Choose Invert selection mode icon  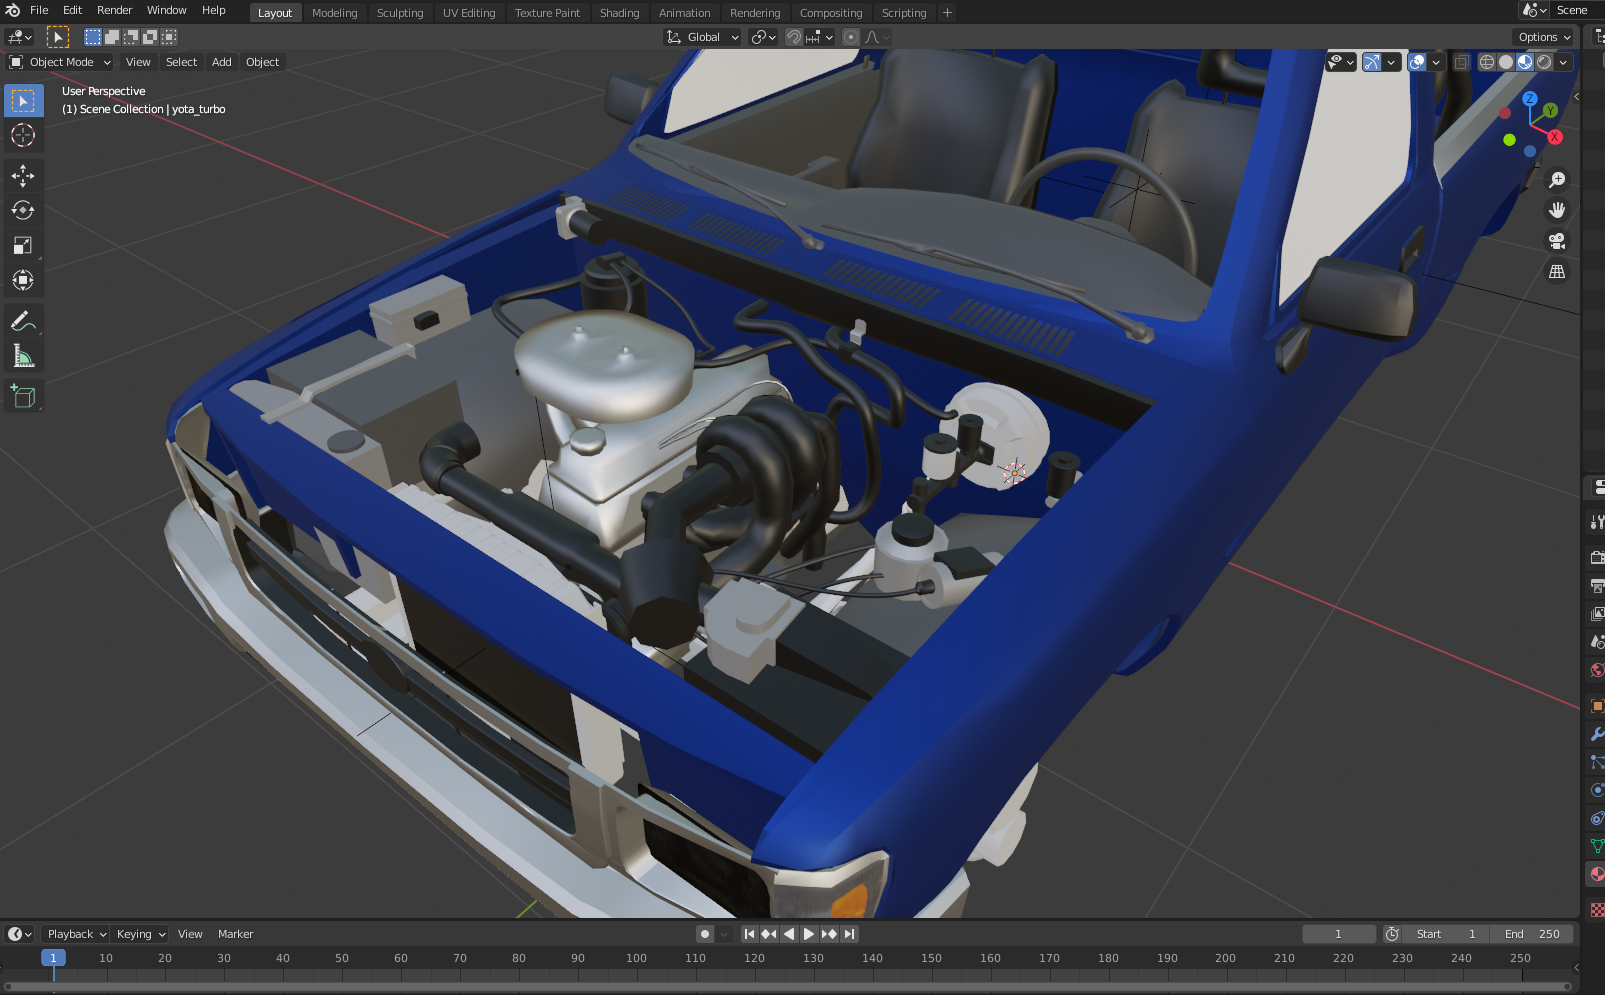pyautogui.click(x=150, y=37)
